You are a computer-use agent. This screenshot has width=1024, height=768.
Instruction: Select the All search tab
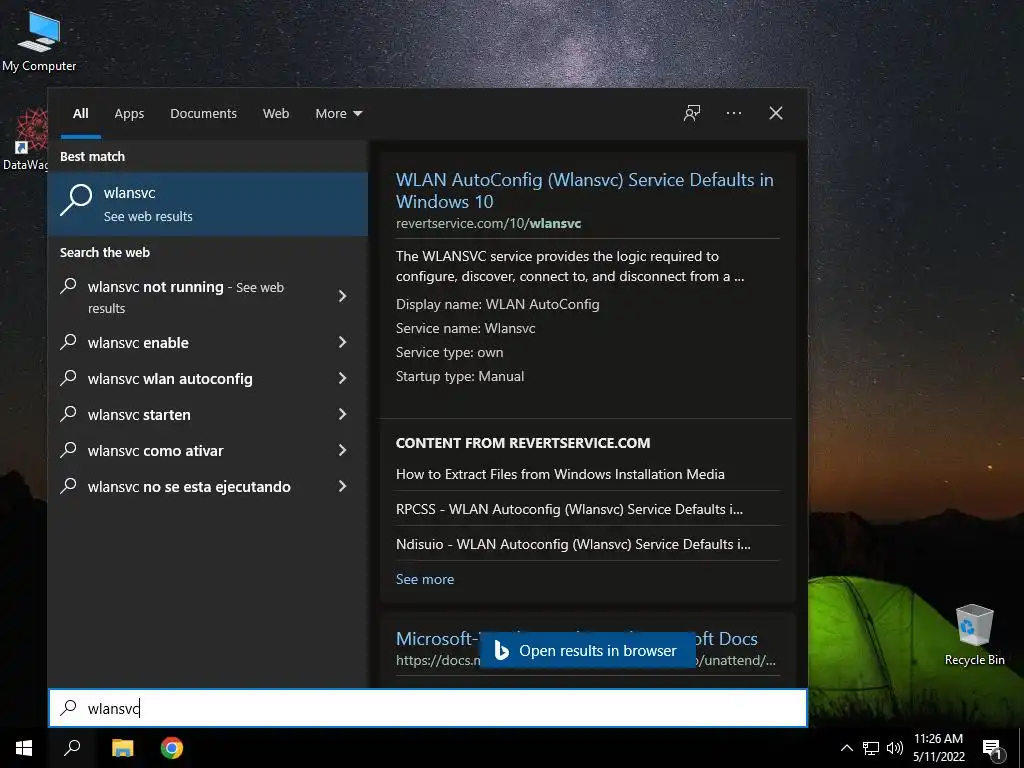(81, 114)
